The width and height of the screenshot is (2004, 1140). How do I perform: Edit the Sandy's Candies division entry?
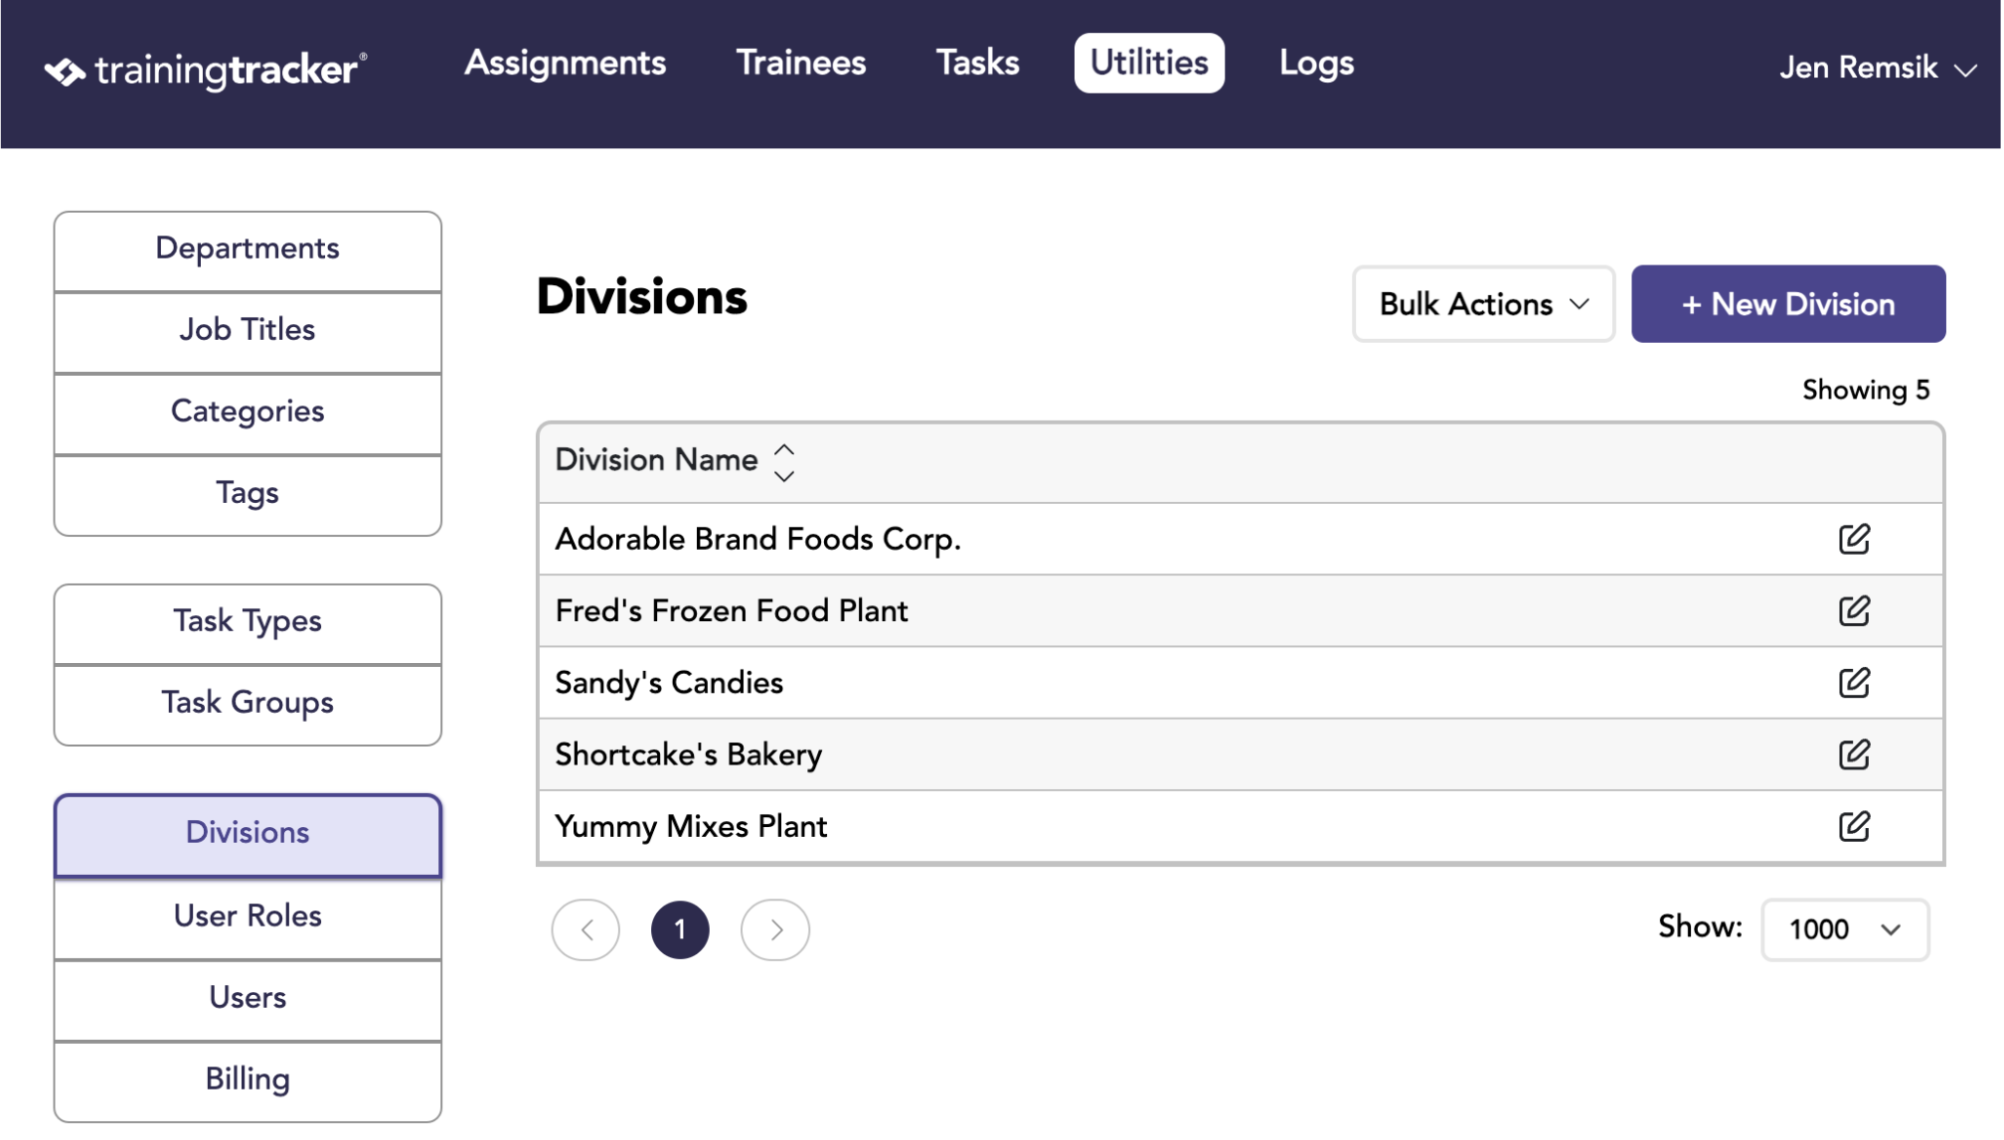click(x=1855, y=683)
